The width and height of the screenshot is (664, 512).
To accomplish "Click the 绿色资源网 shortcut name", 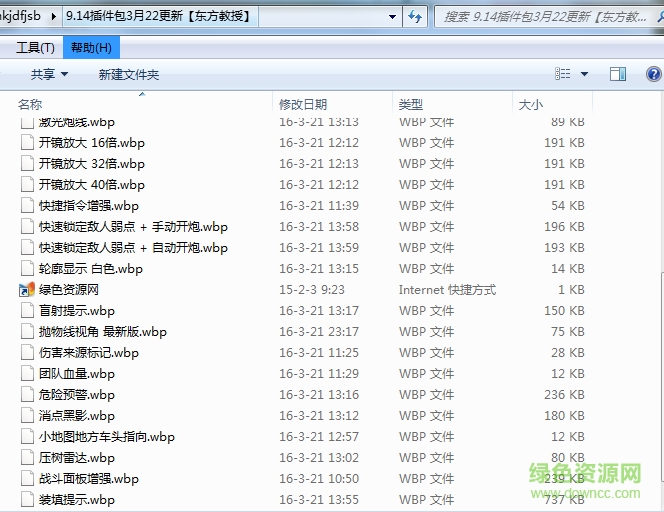I will 69,290.
